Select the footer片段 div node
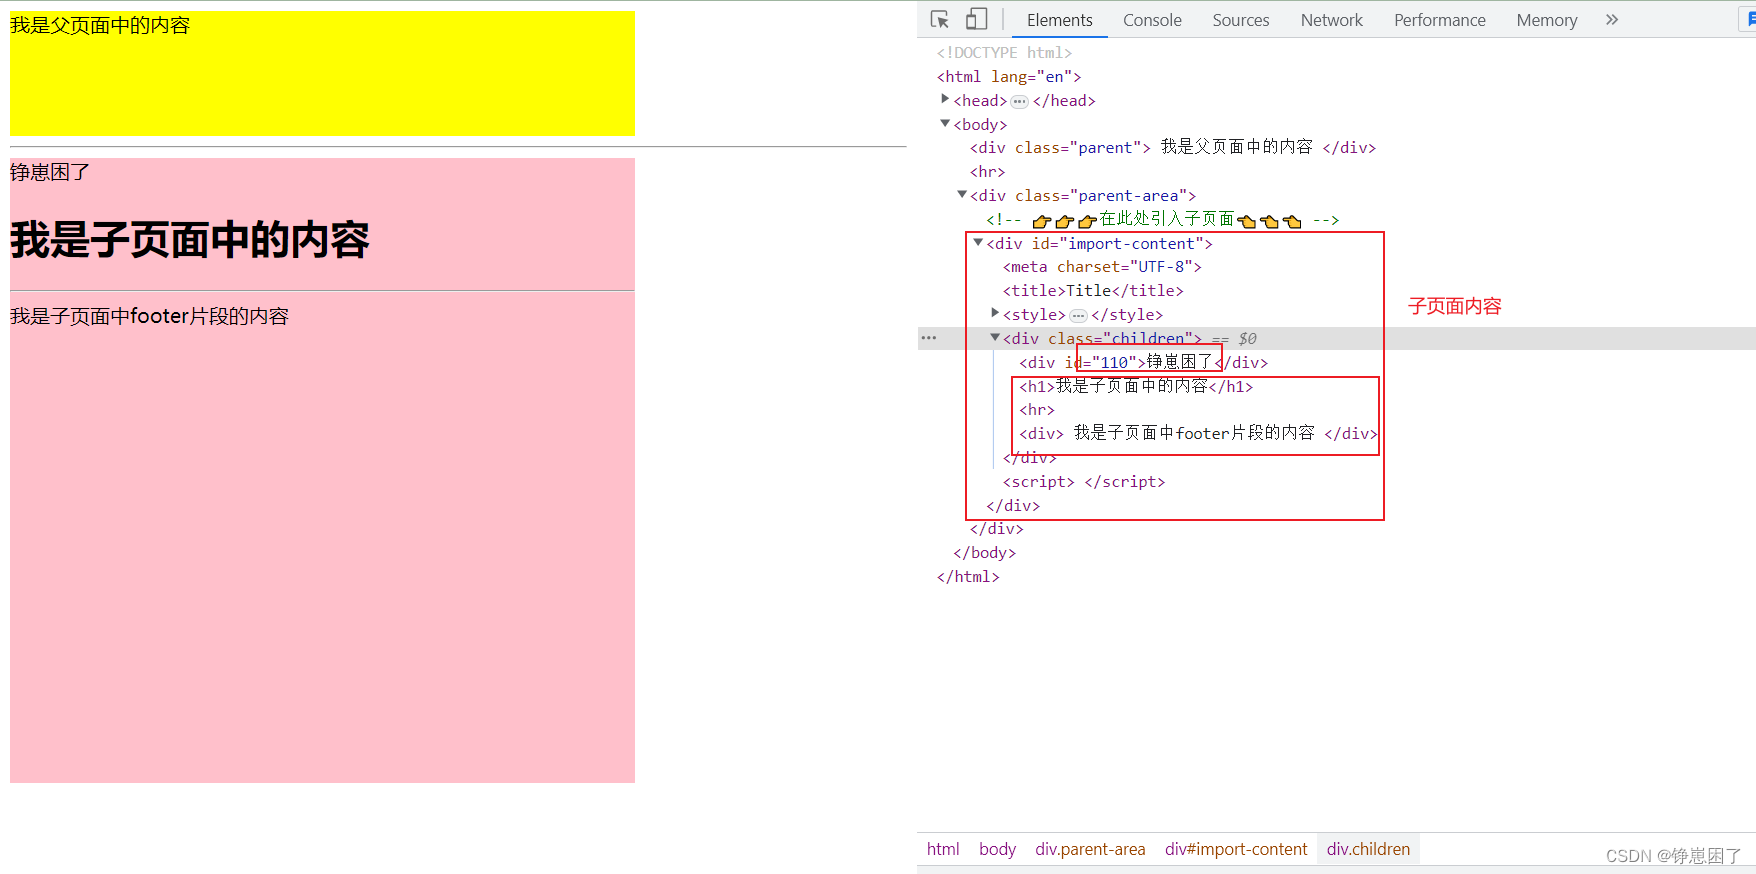Viewport: 1756px width, 874px height. (x=1199, y=434)
